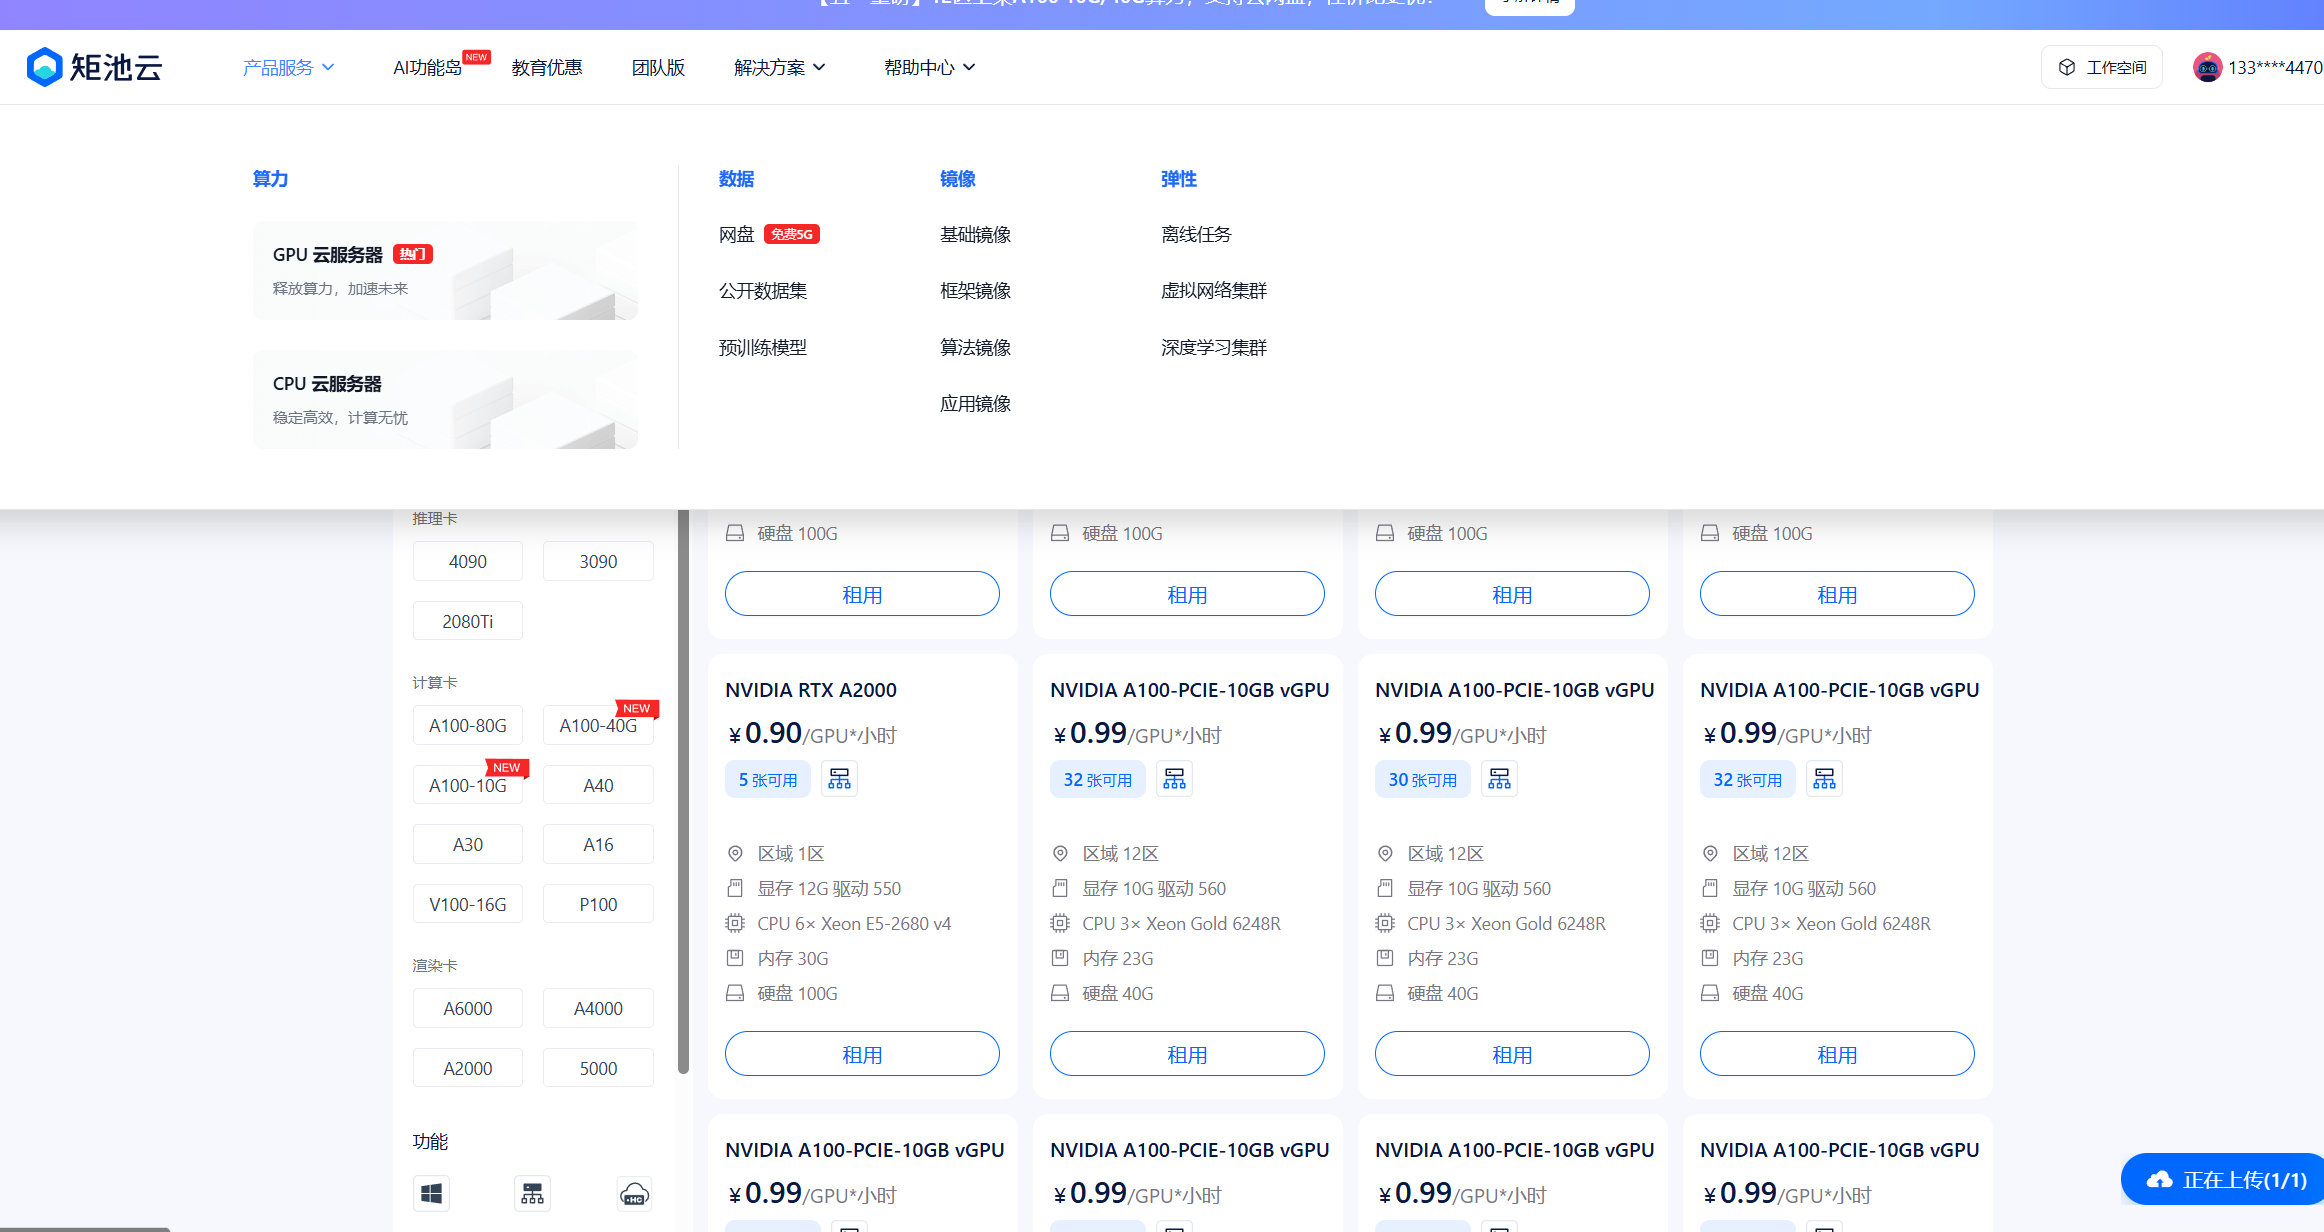Toggle the A6000 render card filter
Viewport: 2324px width, 1232px height.
468,1008
